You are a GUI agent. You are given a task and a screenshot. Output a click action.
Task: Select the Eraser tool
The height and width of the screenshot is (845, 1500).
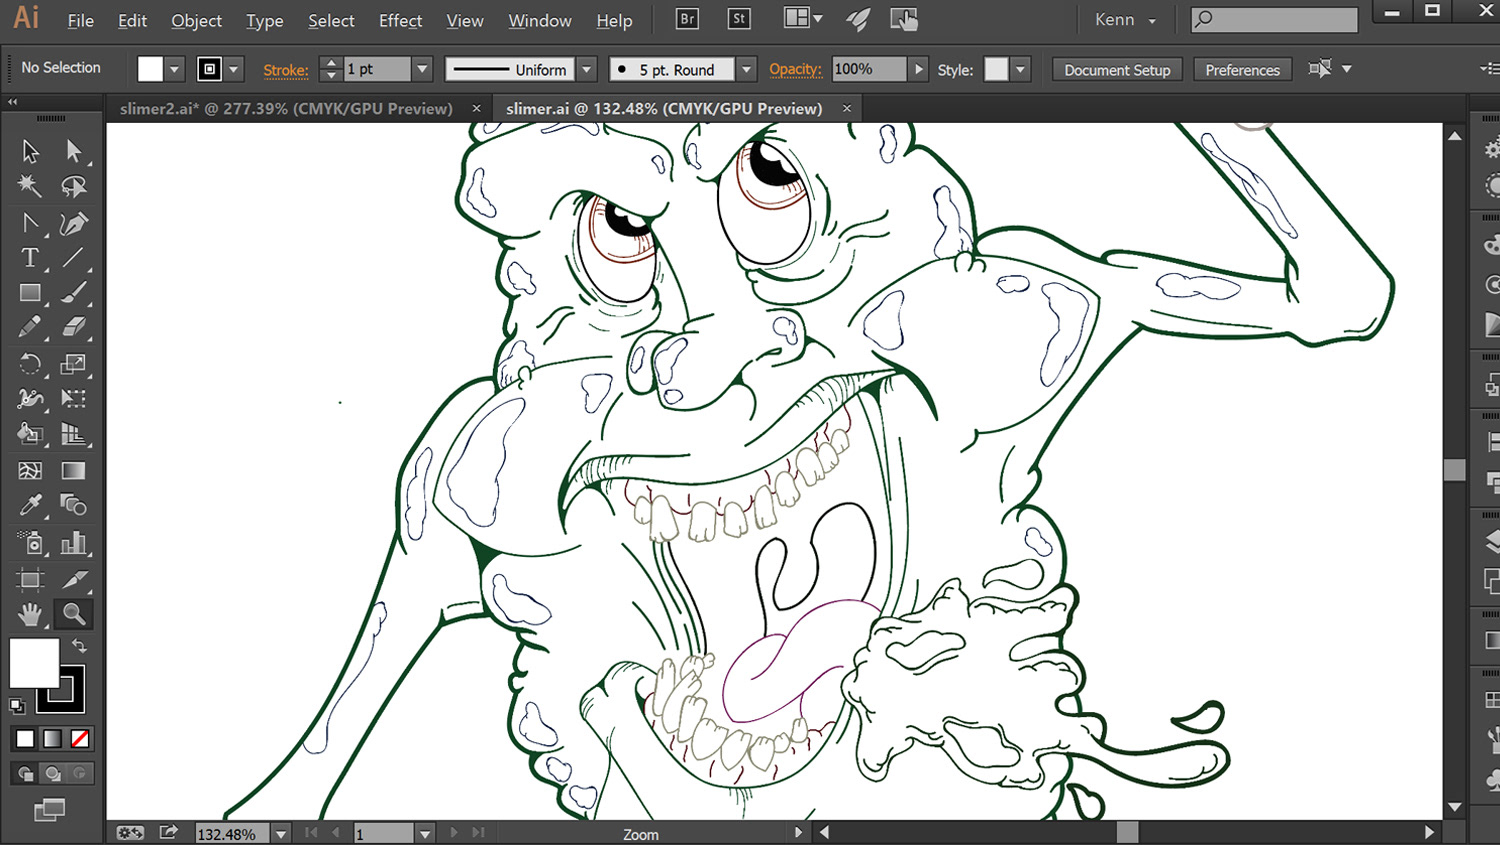click(x=73, y=327)
